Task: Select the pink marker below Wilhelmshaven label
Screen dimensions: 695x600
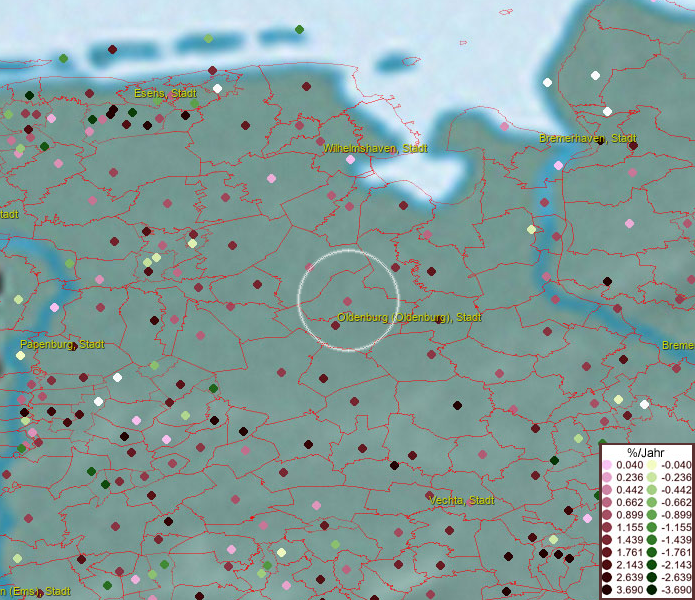Action: 350,160
